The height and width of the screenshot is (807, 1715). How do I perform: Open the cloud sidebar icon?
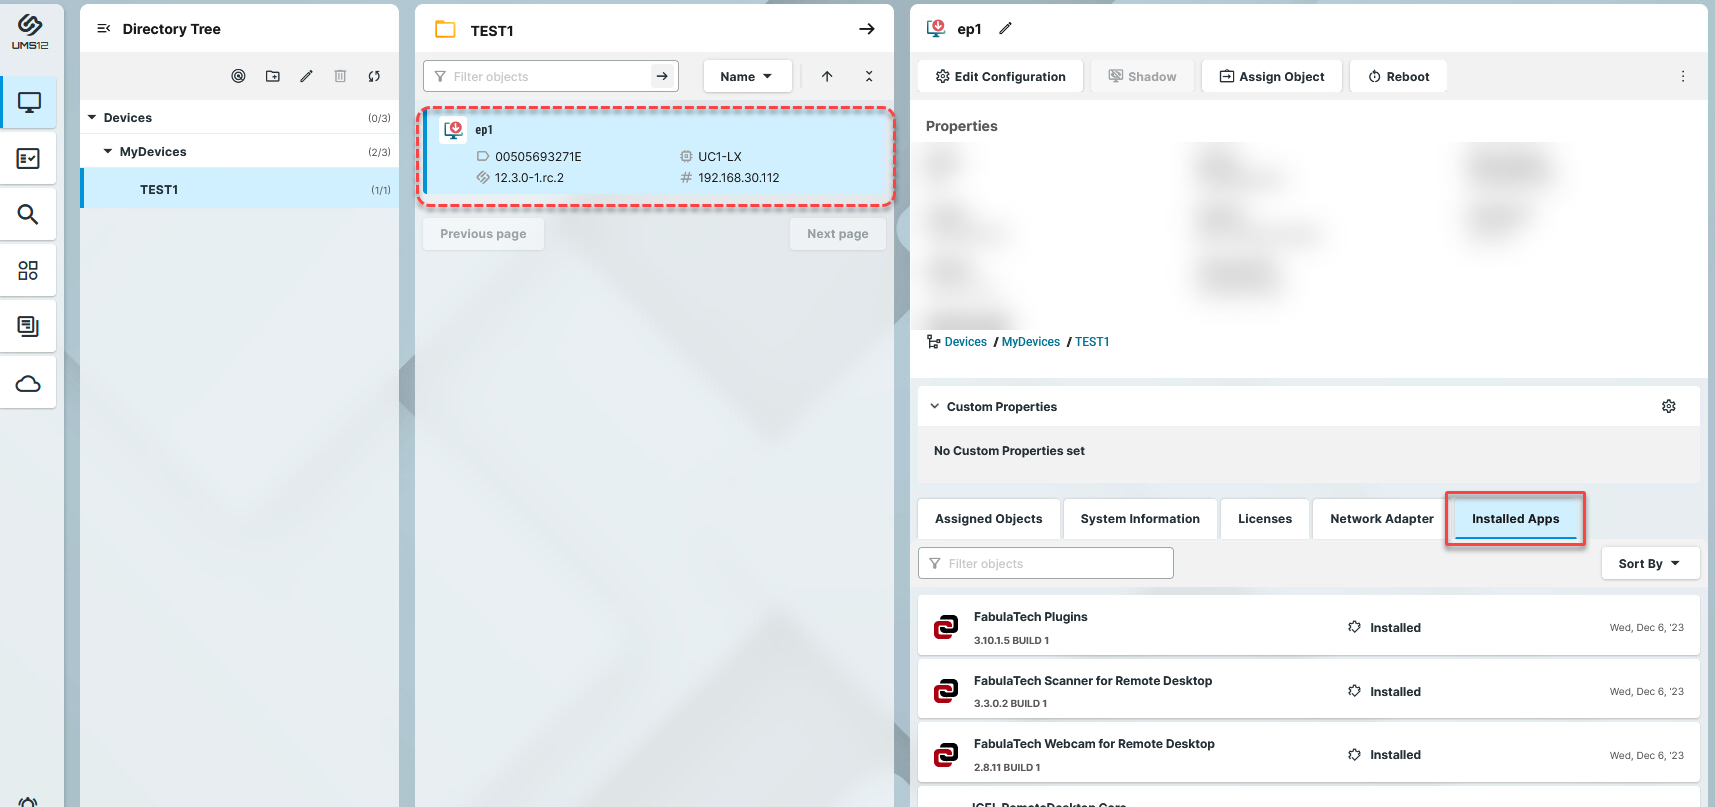[x=29, y=384]
